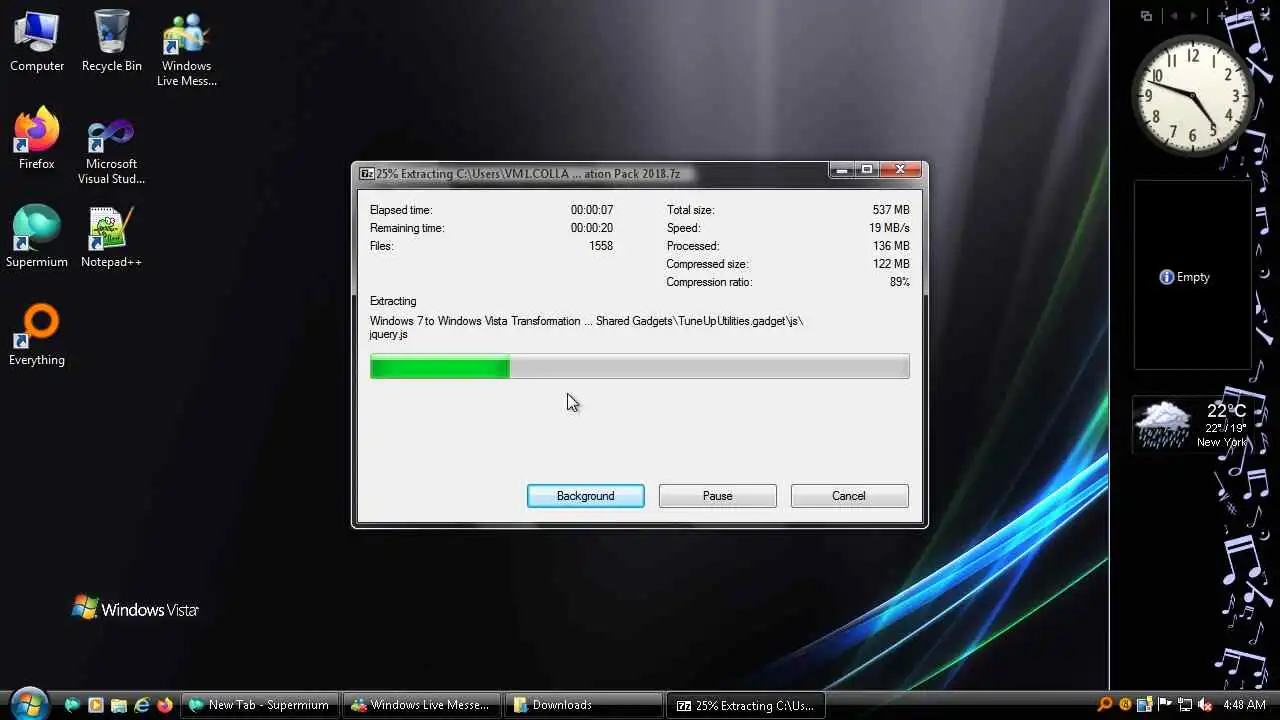Click the Files count 1558
This screenshot has width=1280, height=720.
coord(601,246)
